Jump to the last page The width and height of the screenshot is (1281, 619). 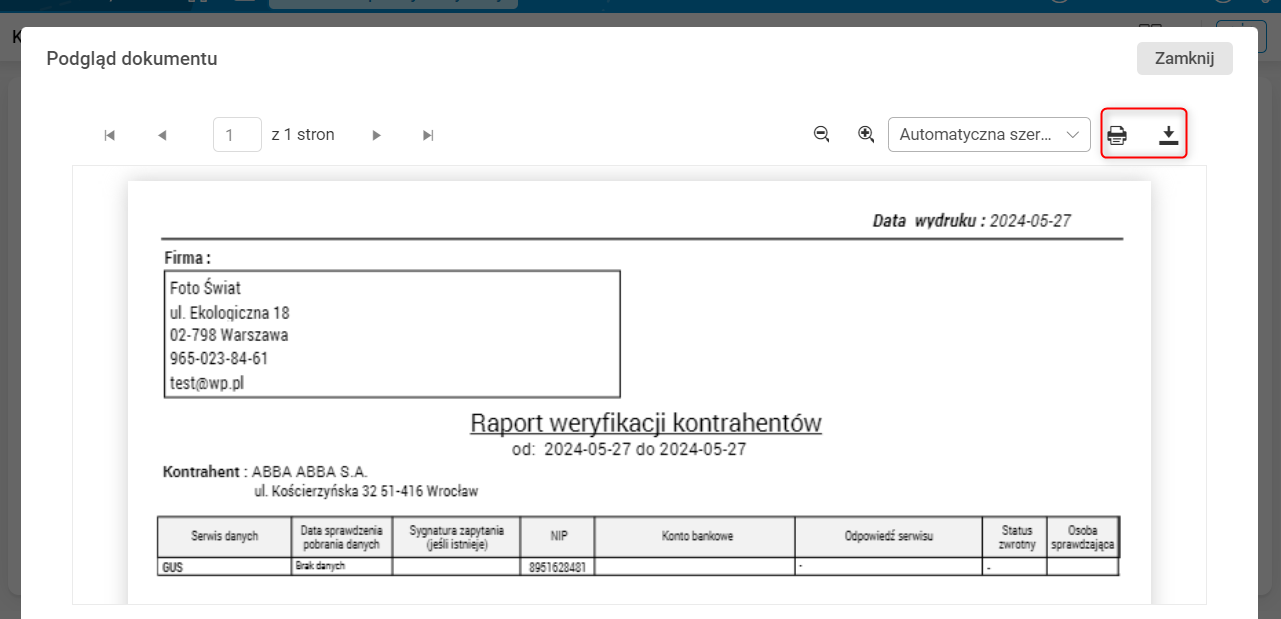(427, 134)
